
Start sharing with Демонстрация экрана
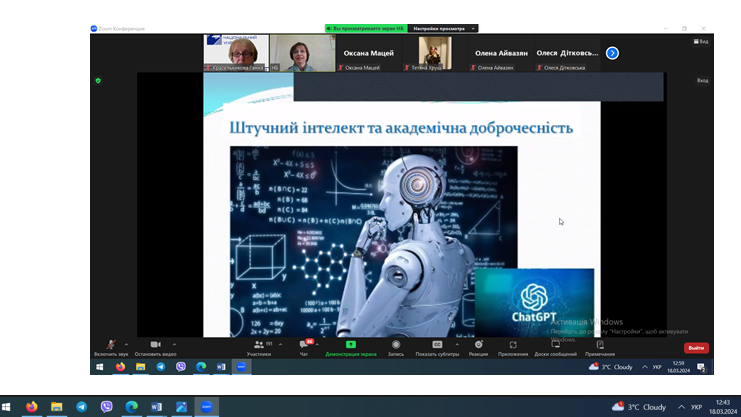tap(351, 345)
